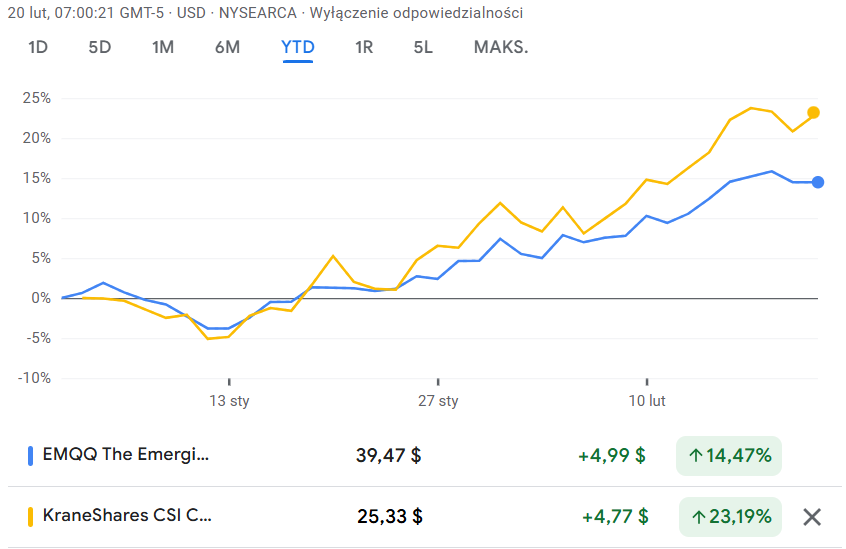The image size is (846, 549).
Task: Select the MAKS. maximum range
Action: [500, 47]
